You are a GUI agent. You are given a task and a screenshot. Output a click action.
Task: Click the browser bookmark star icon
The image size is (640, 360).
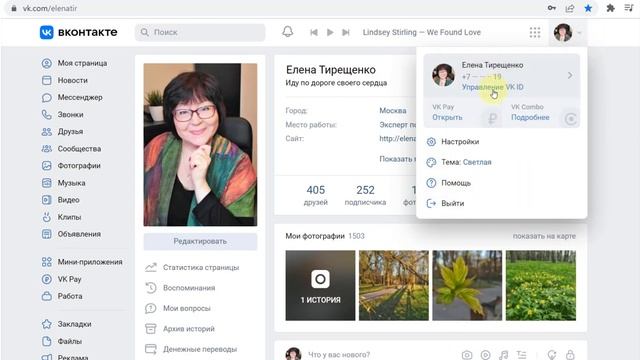coord(588,8)
